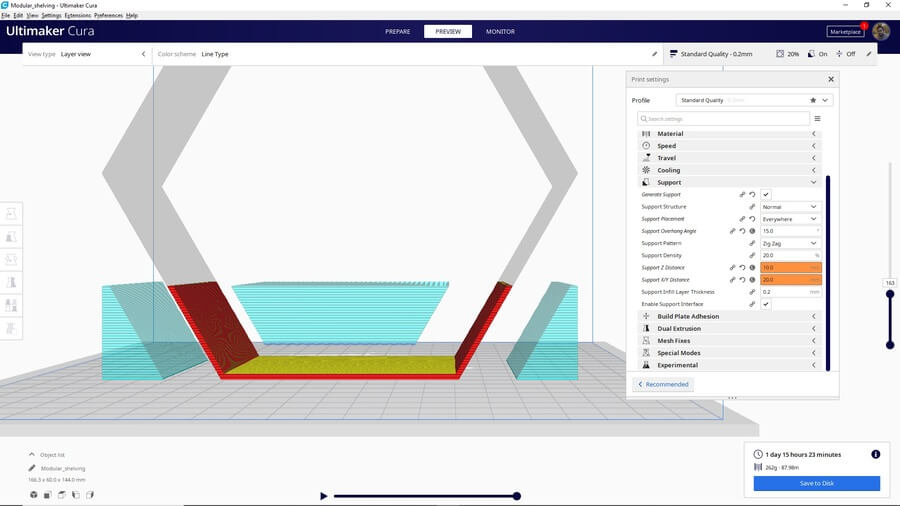Screen dimensions: 900x506
Task: Expand the Speed settings category
Action: tap(729, 146)
